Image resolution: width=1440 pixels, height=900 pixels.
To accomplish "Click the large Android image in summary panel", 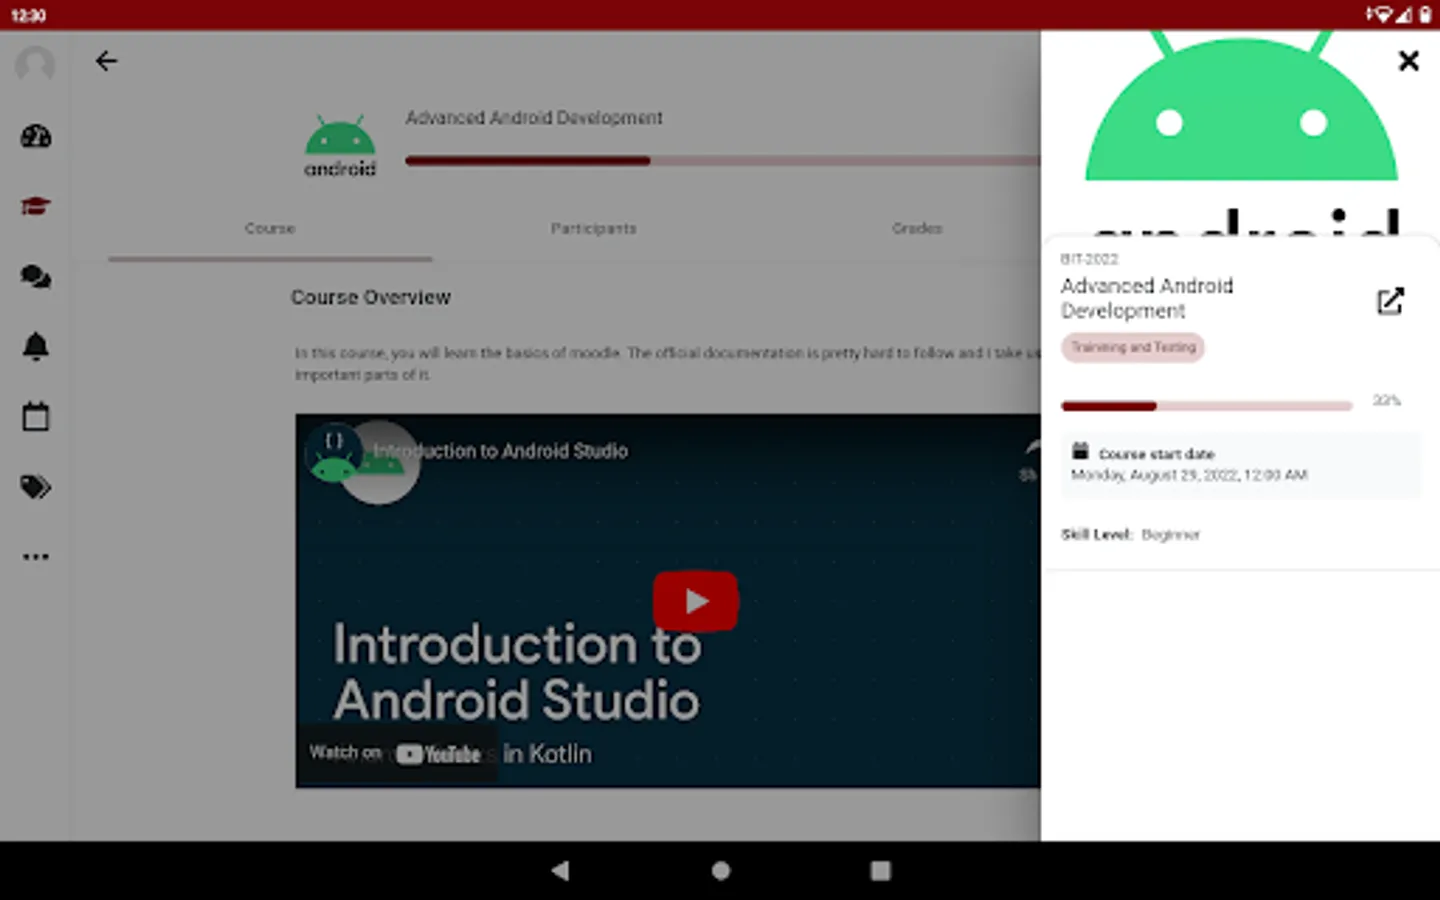I will (1241, 133).
